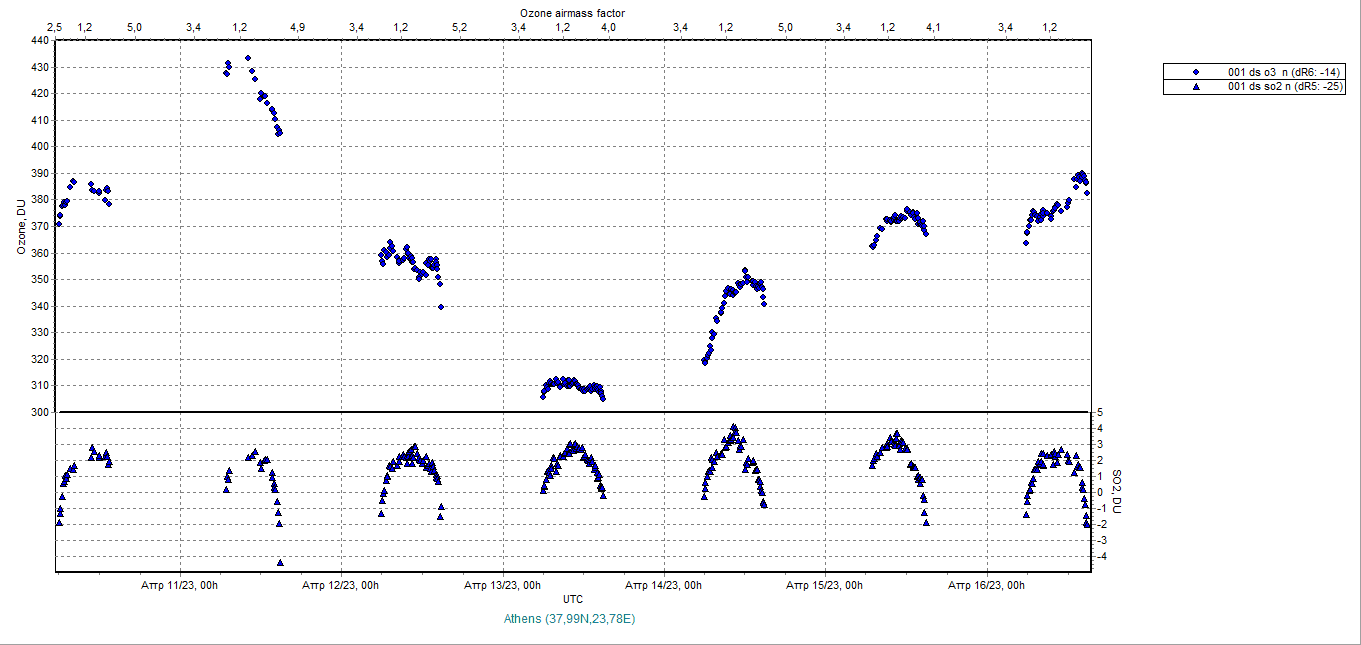Viewport: 1361px width, 645px height.
Task: Click the Athens location caption below the chart
Action: tap(570, 619)
